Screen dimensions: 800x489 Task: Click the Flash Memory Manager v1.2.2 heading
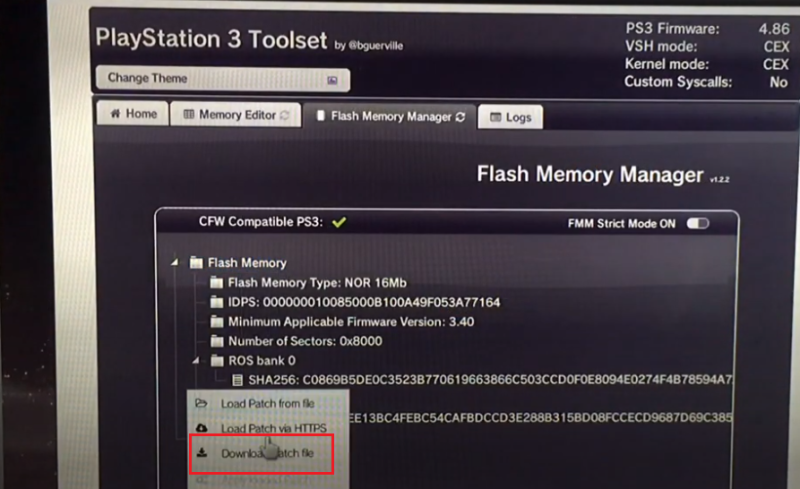[x=603, y=175]
